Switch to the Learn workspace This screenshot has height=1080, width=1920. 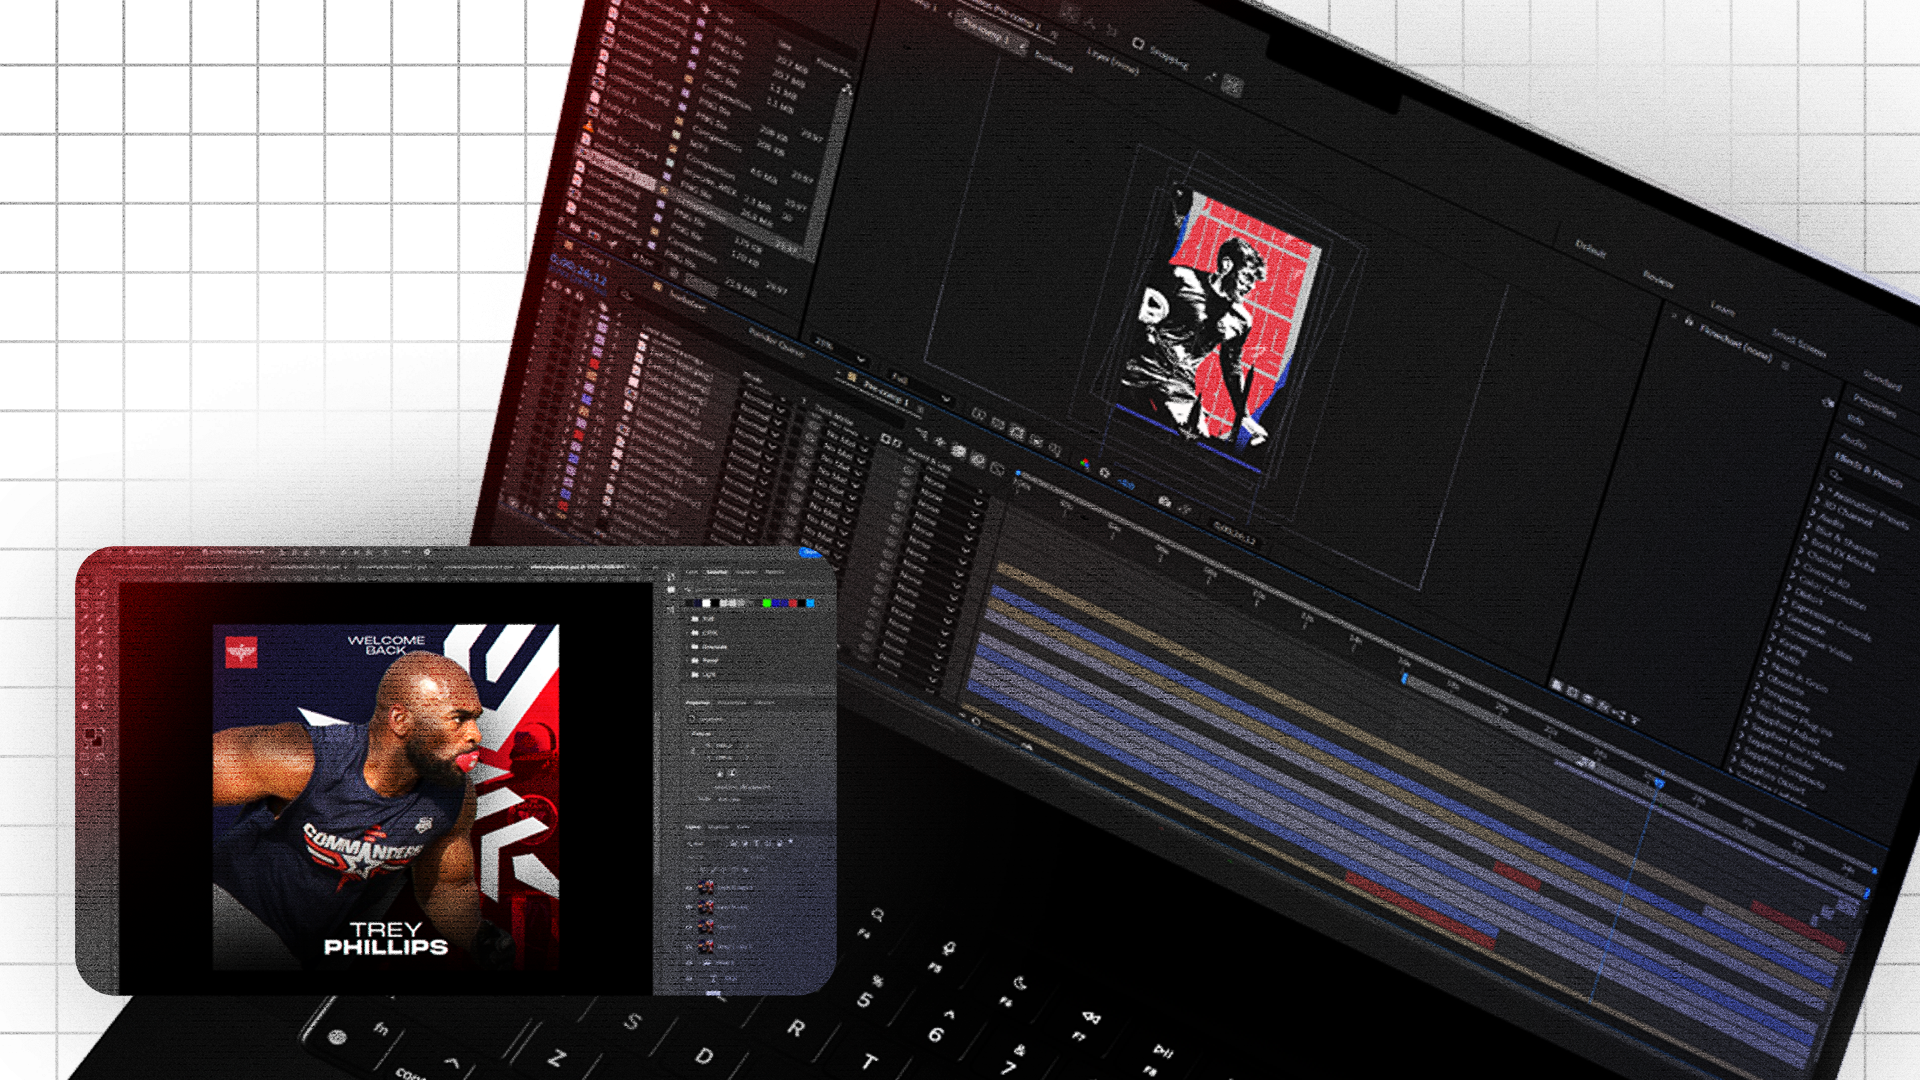(x=1722, y=309)
